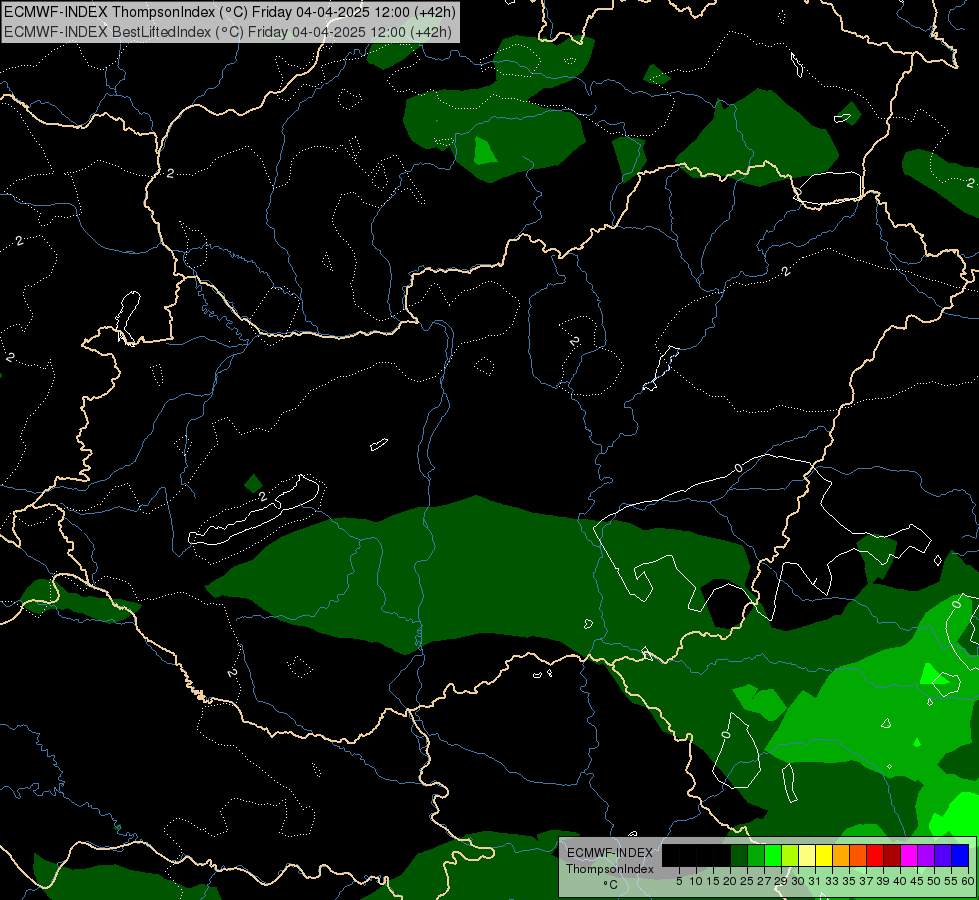Viewport: 979px width, 900px height.
Task: Click legend tick value "30"
Action: [x=798, y=881]
